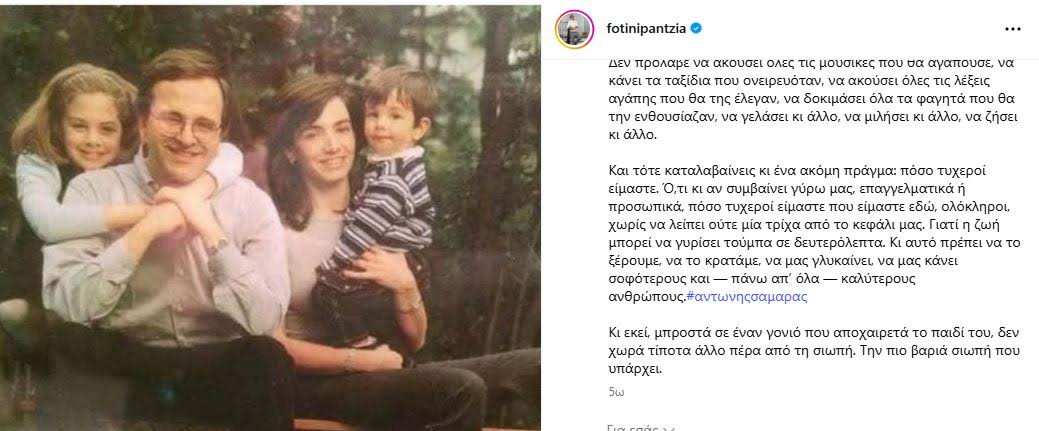The height and width of the screenshot is (431, 1039).
Task: Open the #αντωνηςσαμαρας hashtag link
Action: (x=747, y=297)
